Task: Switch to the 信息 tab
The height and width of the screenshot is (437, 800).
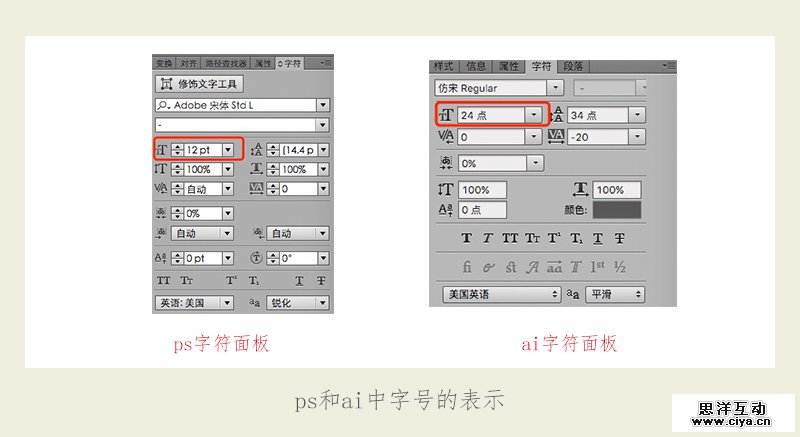Action: pos(476,66)
